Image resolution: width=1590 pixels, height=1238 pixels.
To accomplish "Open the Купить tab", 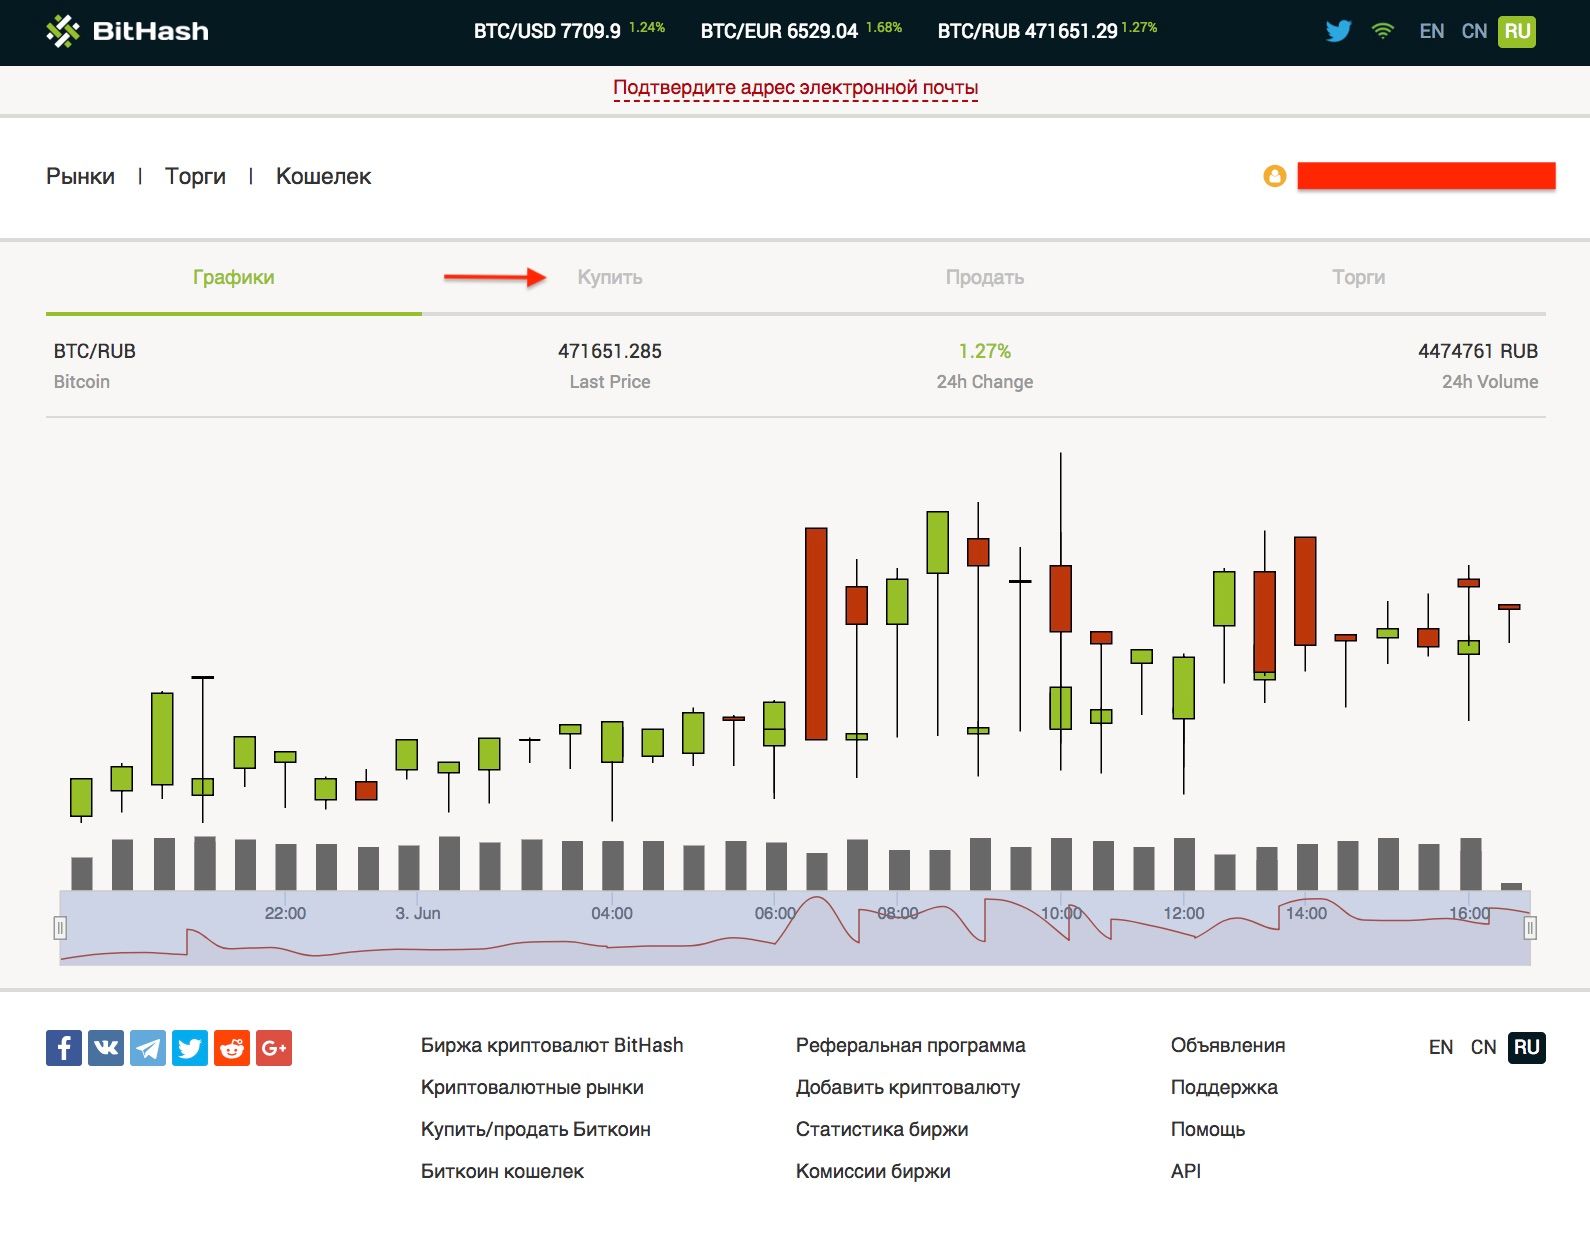I will click(610, 277).
